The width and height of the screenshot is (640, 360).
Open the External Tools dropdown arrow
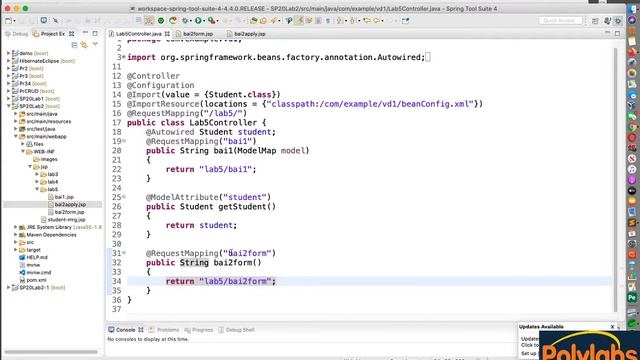(x=218, y=21)
